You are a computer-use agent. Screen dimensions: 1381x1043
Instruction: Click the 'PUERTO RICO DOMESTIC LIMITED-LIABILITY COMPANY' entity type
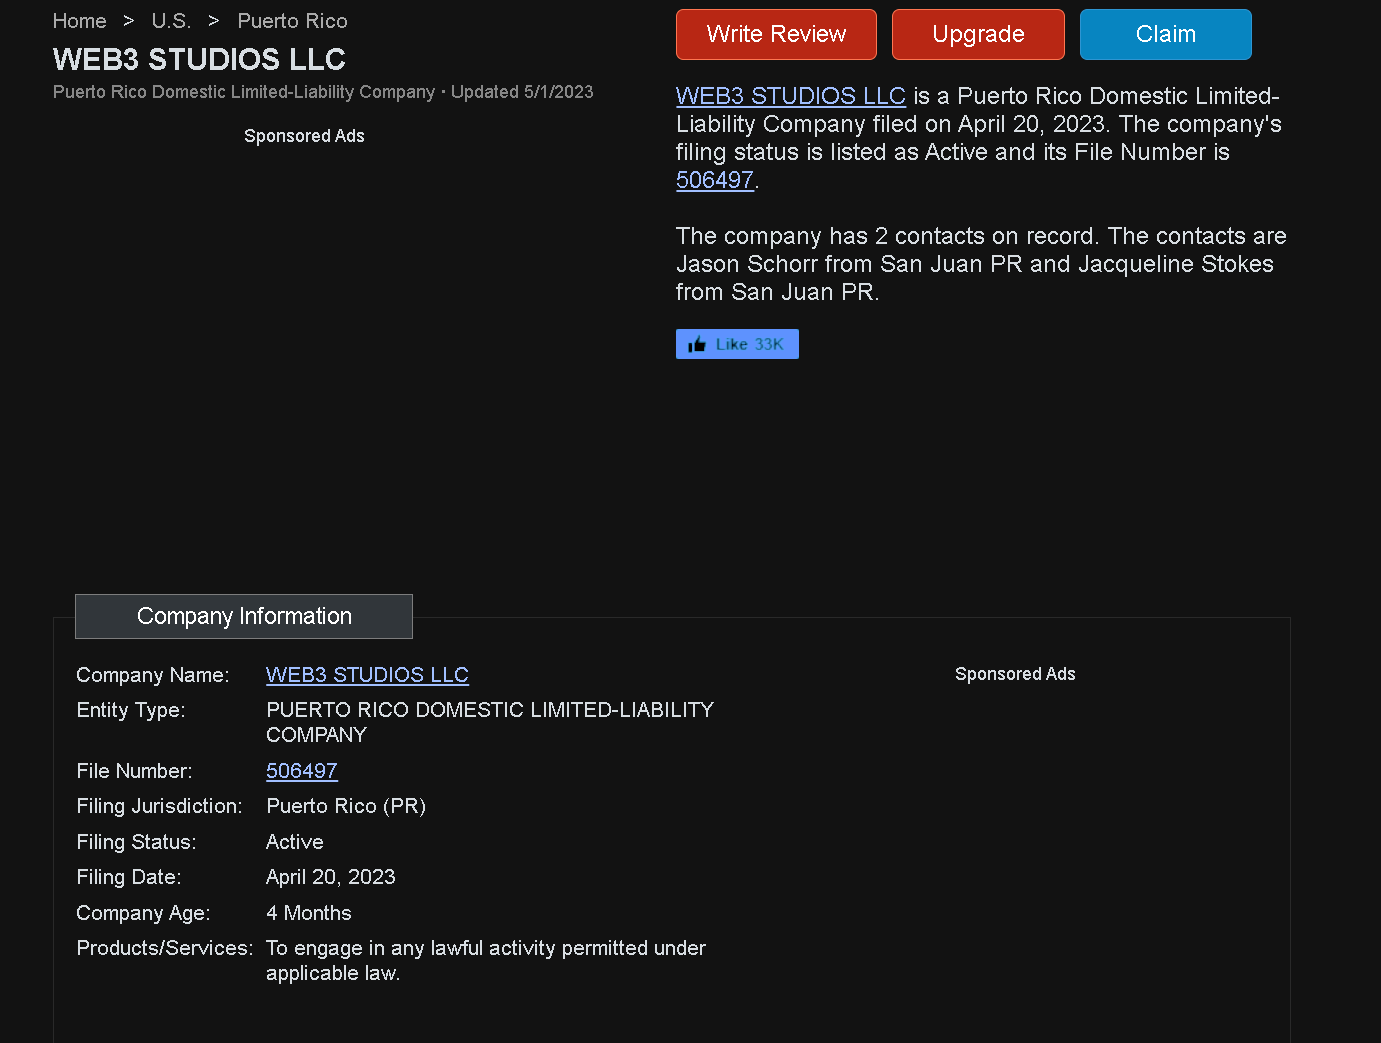490,722
